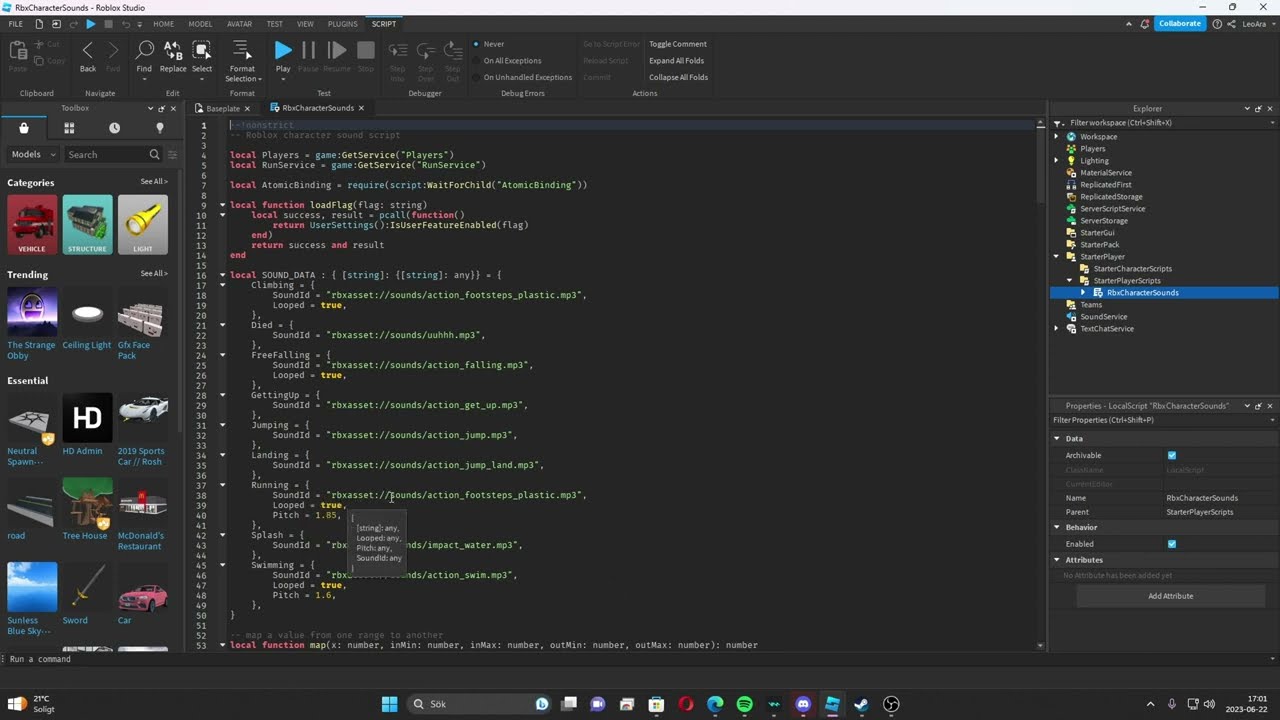
Task: Select the VEHICLE category thumbnail
Action: [32, 224]
